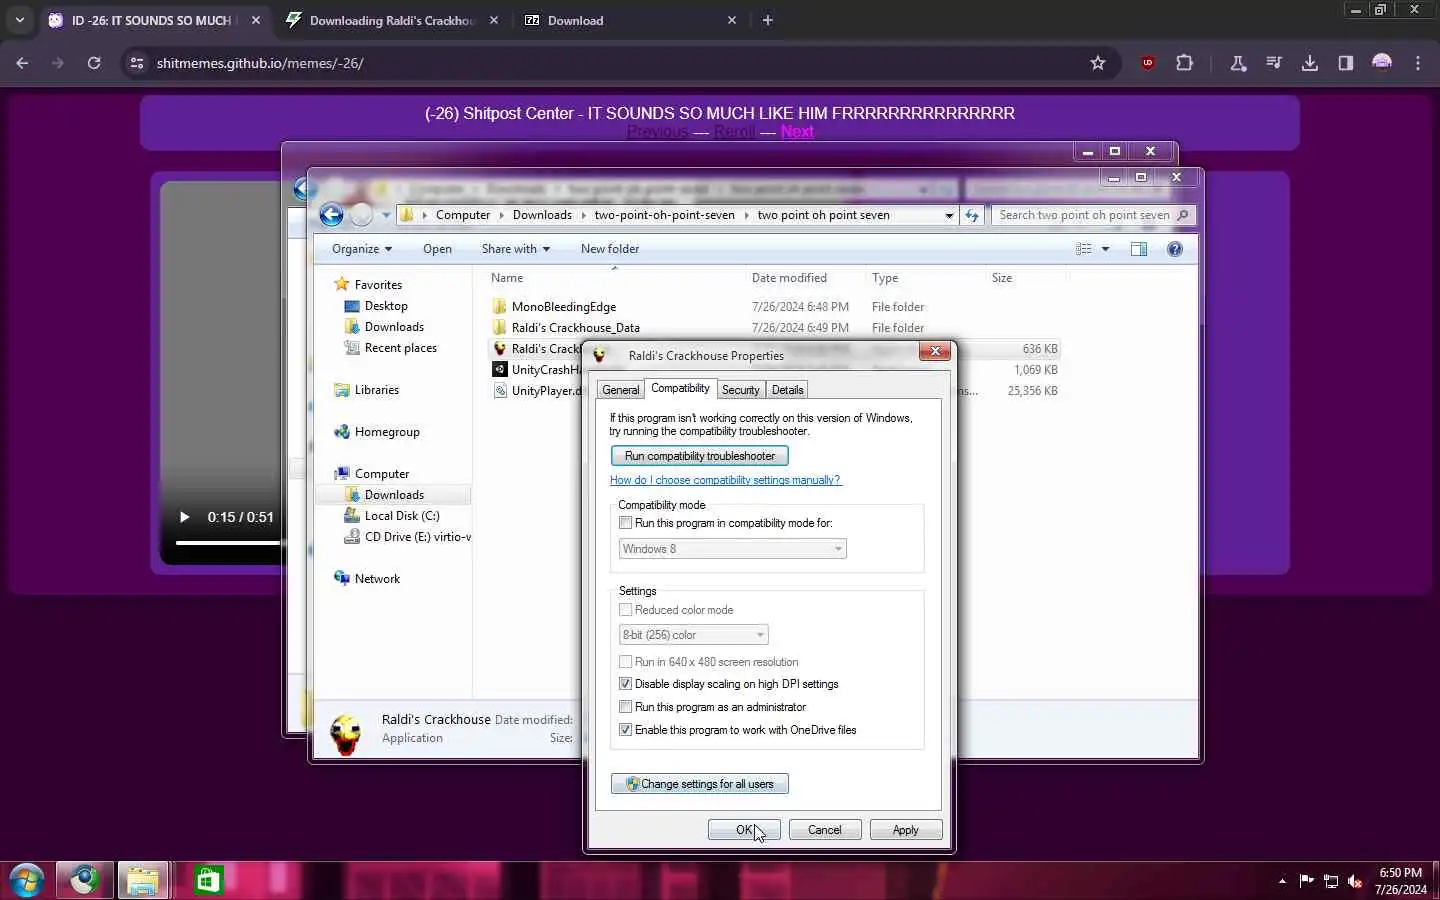This screenshot has width=1440, height=900.
Task: Open the Action Center flag icon
Action: (x=1306, y=881)
